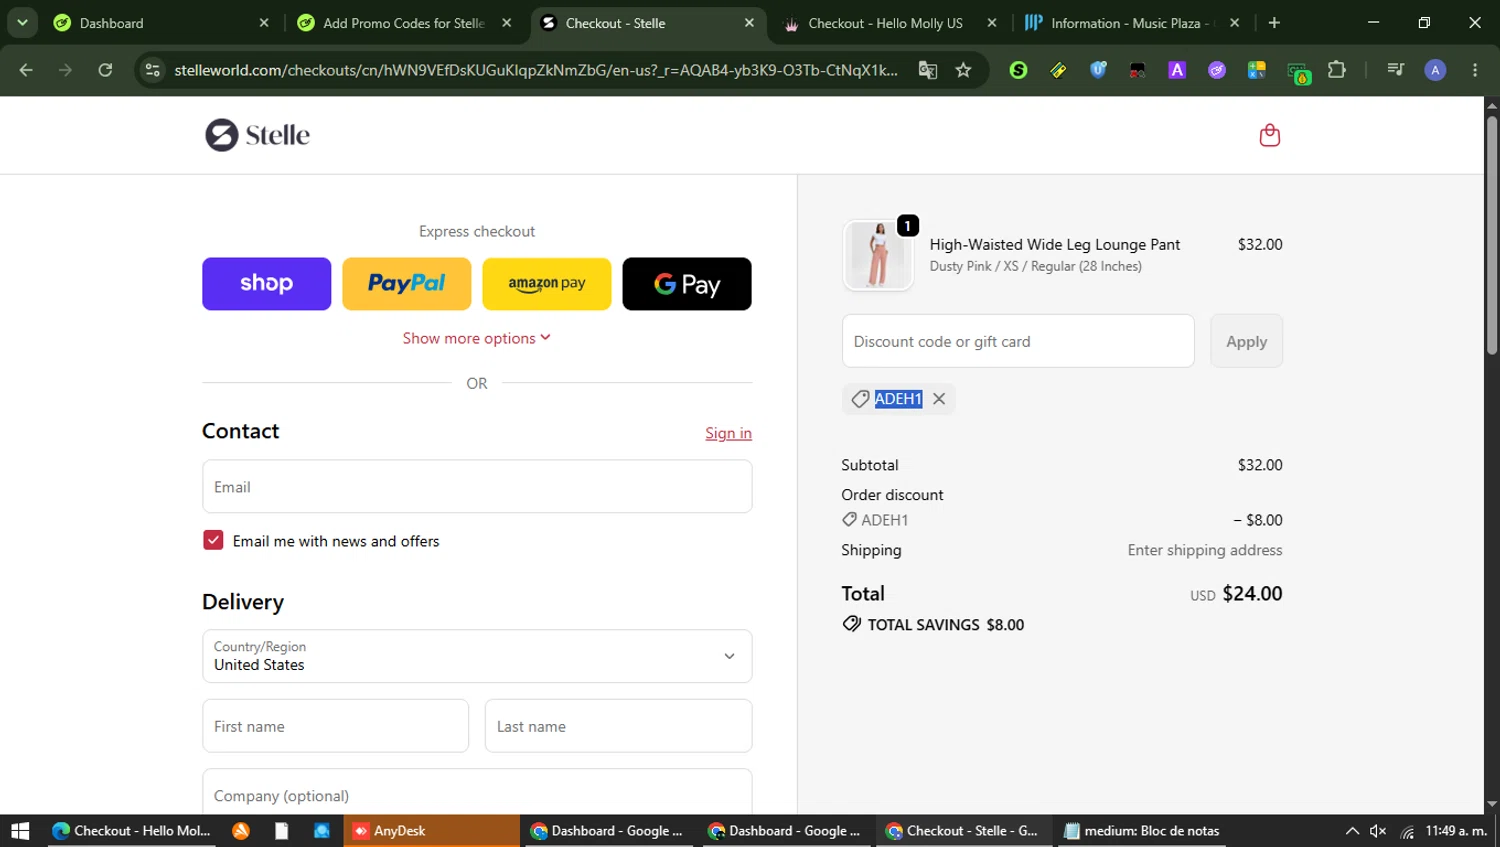
Task: Open medium: Bloc de notas taskbar item
Action: (1142, 831)
